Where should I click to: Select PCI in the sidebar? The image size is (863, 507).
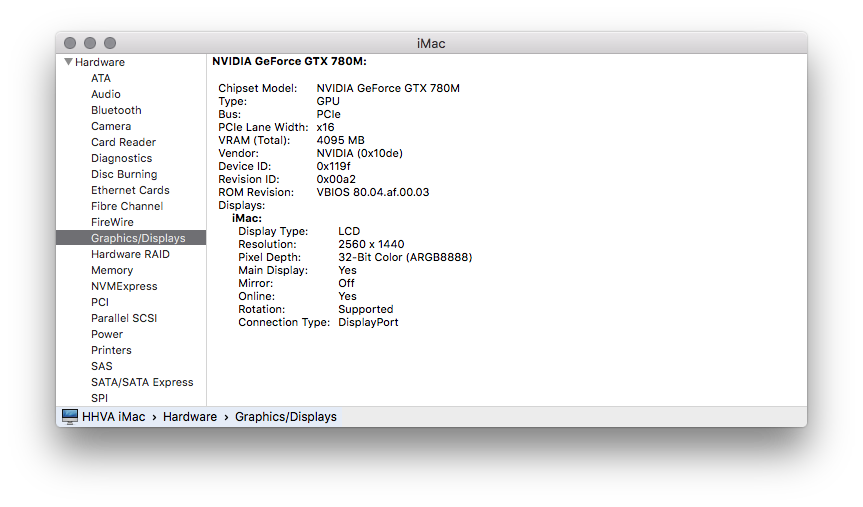(x=100, y=302)
